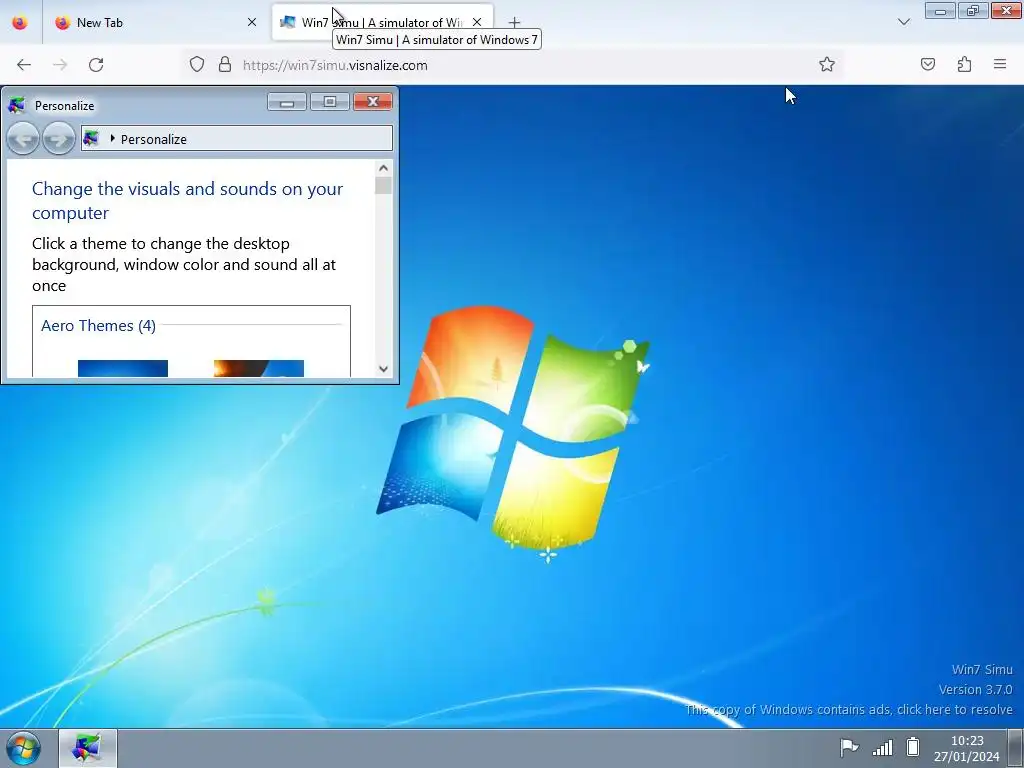Open the Windows Start orb
Screen dimensions: 1024x768
click(23, 748)
